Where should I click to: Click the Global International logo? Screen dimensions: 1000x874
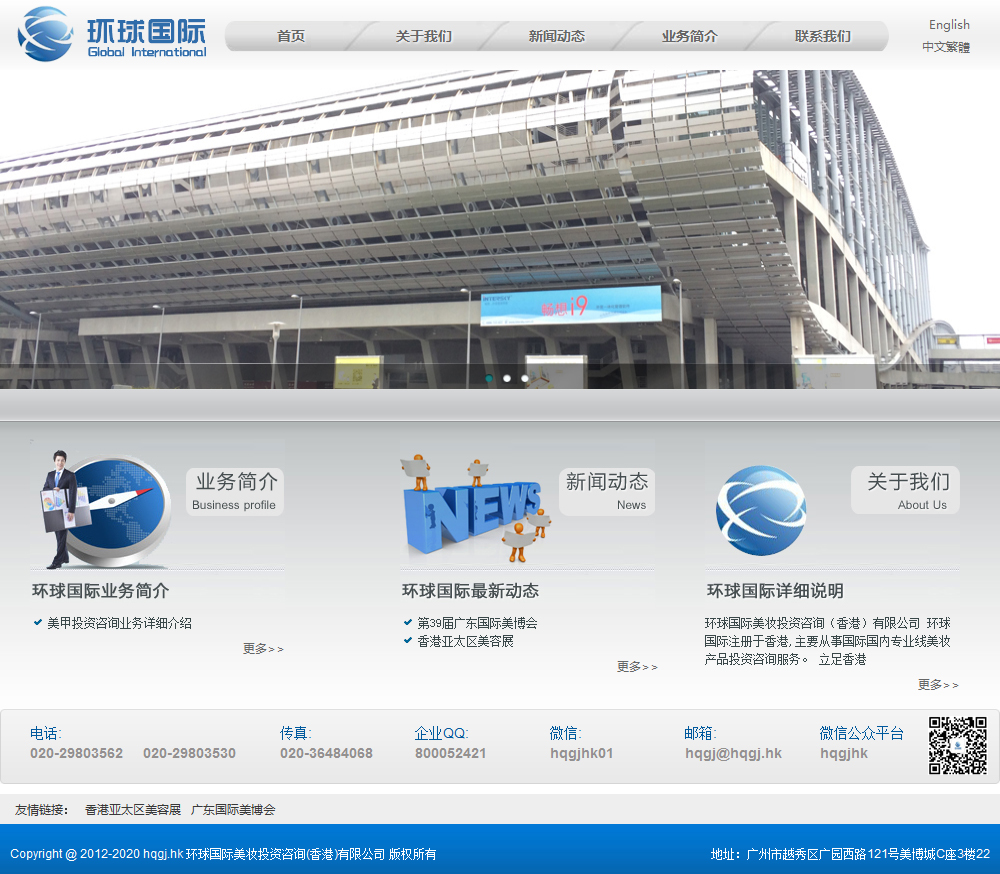tap(112, 34)
